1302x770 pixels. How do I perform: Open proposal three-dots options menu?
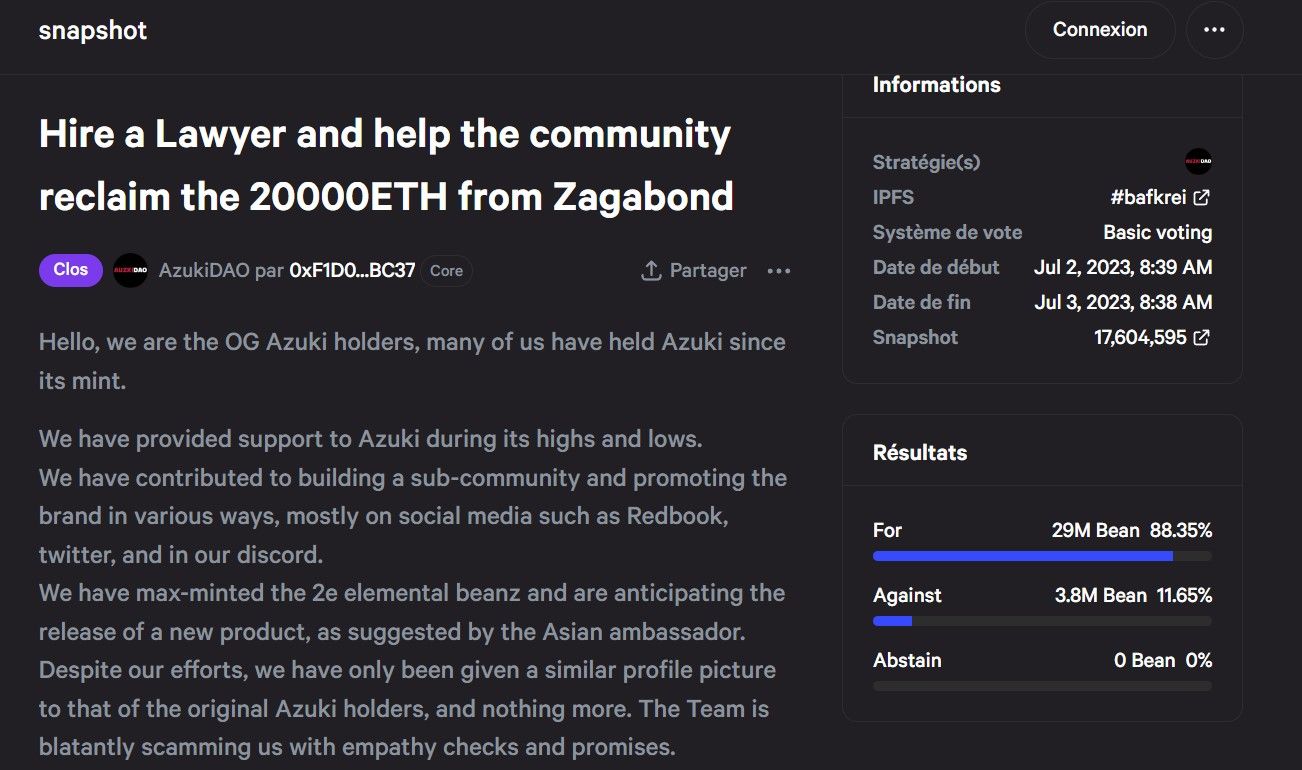pos(778,270)
